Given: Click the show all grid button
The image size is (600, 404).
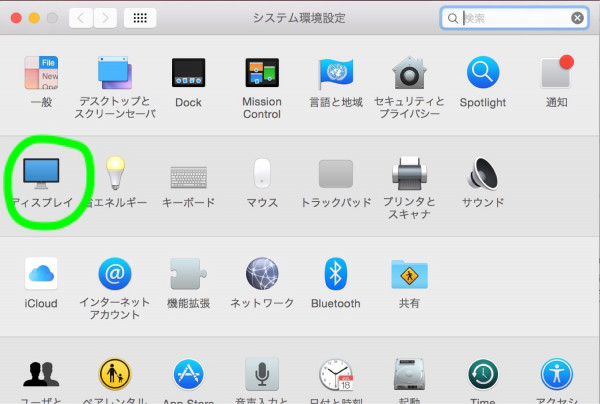Looking at the screenshot, I should 139,18.
